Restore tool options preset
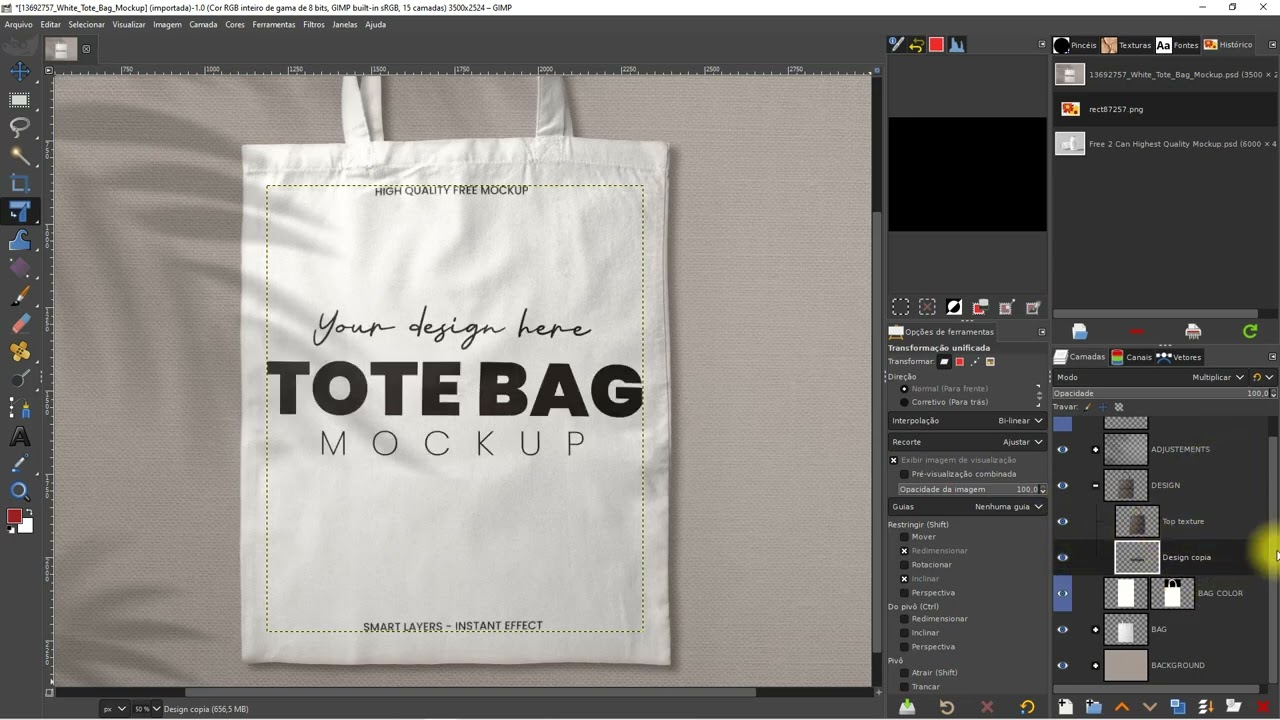 (x=947, y=707)
